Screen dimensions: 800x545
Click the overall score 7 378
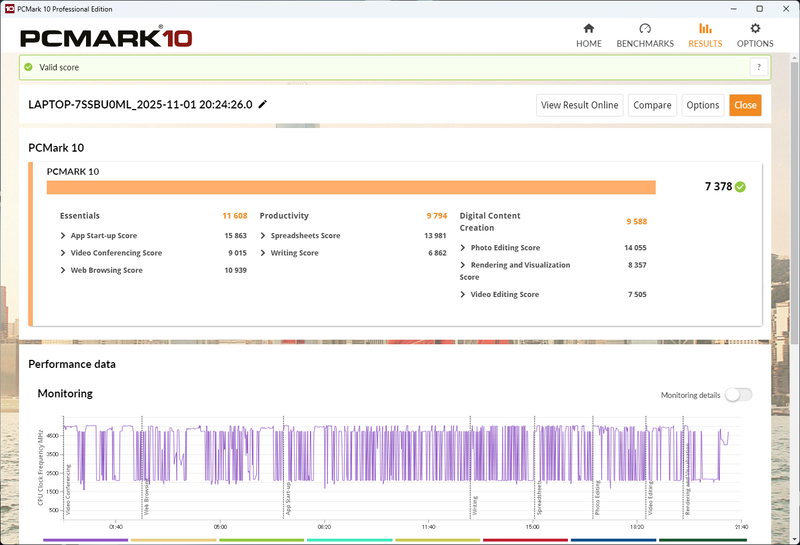coord(718,187)
